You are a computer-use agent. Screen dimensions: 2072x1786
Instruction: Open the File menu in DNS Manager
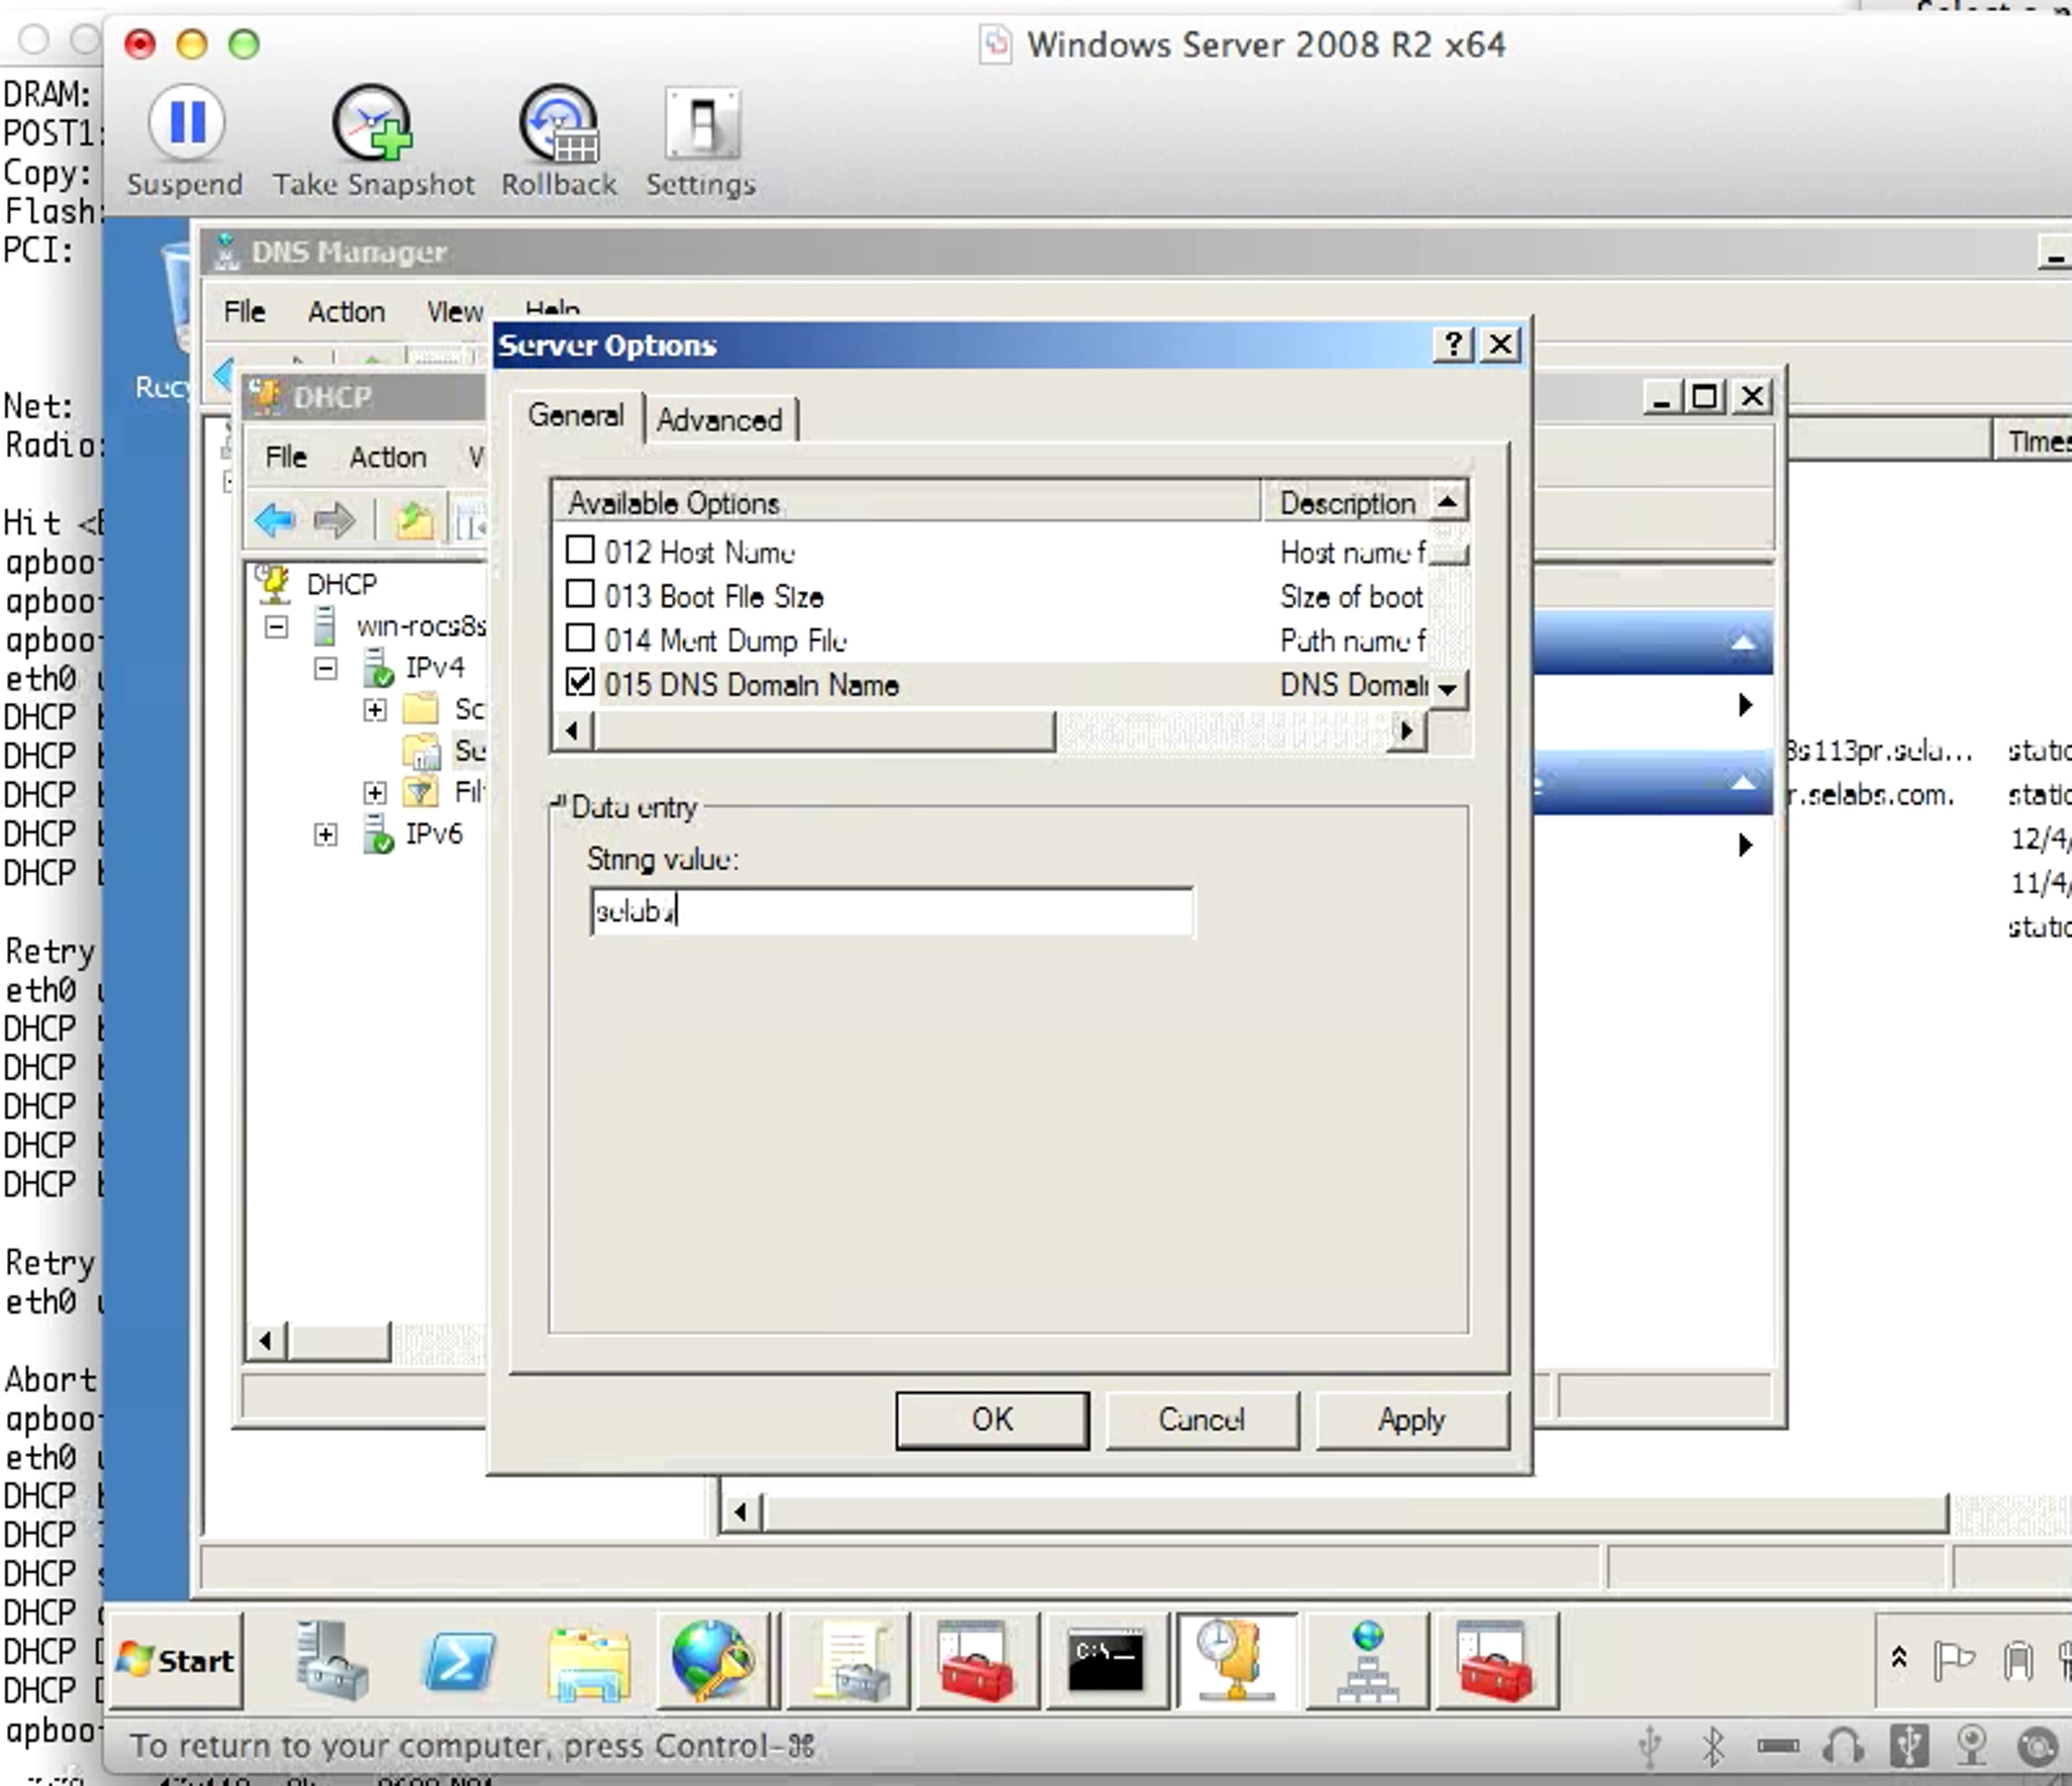coord(245,312)
